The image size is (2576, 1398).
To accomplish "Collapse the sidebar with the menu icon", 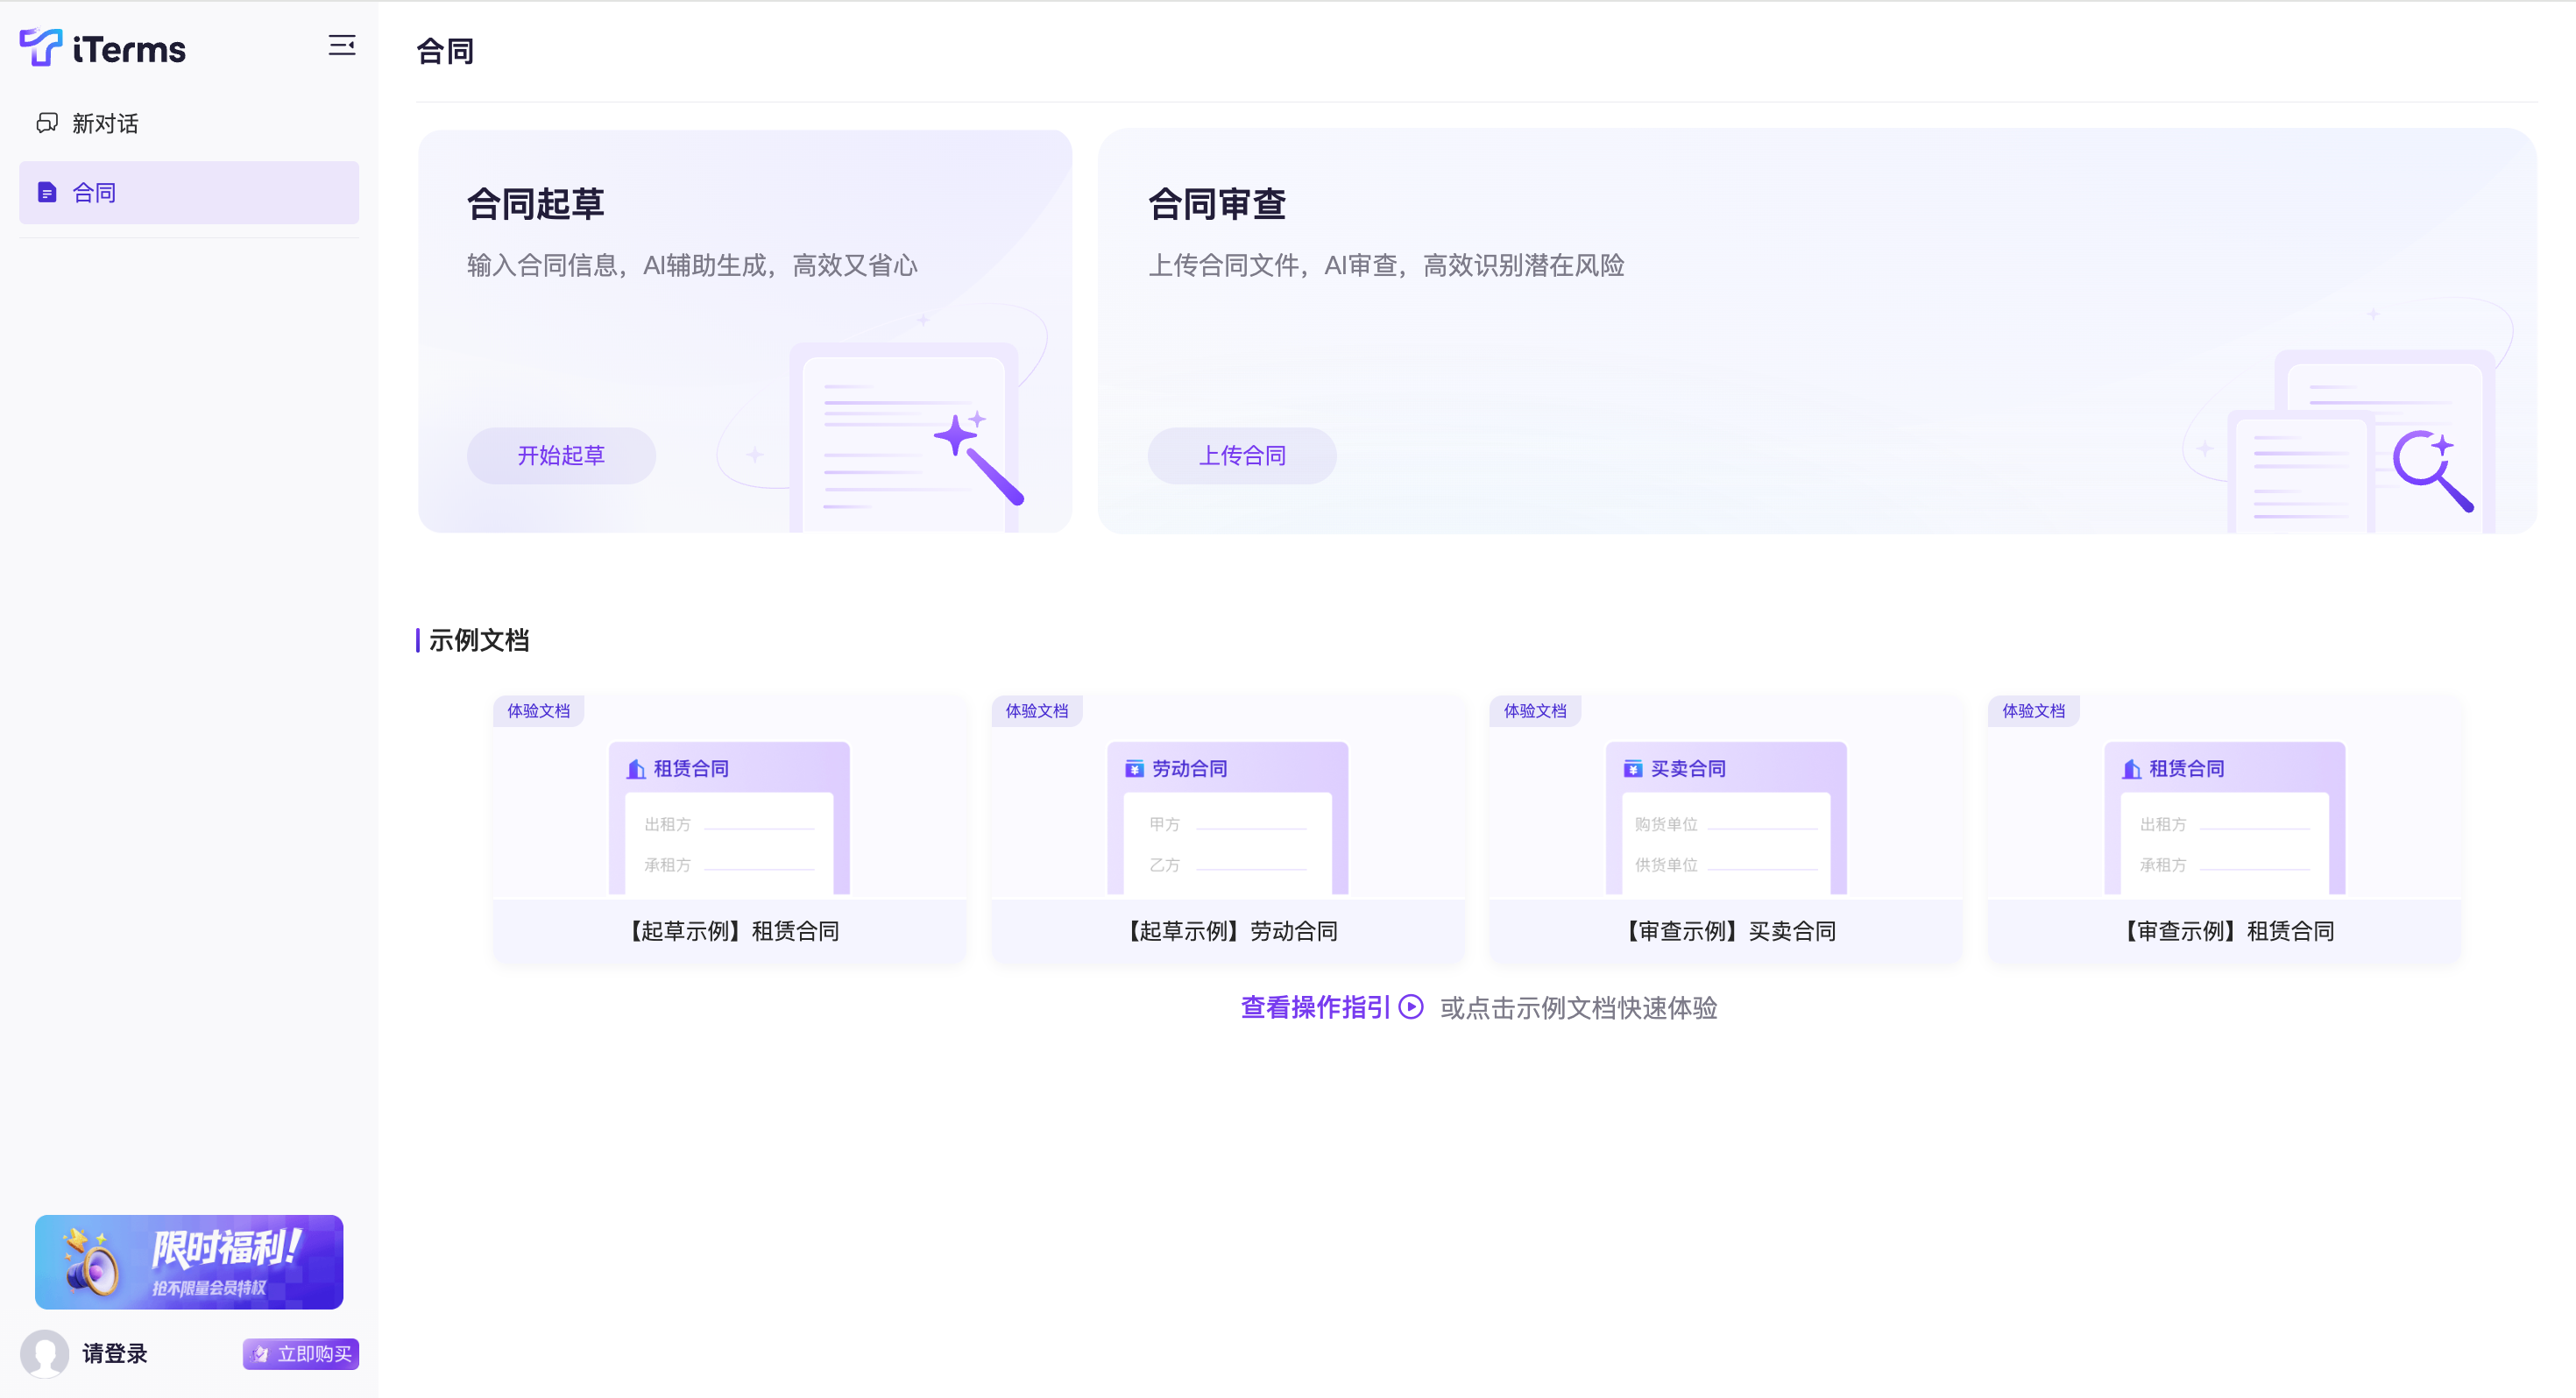I will tap(342, 46).
